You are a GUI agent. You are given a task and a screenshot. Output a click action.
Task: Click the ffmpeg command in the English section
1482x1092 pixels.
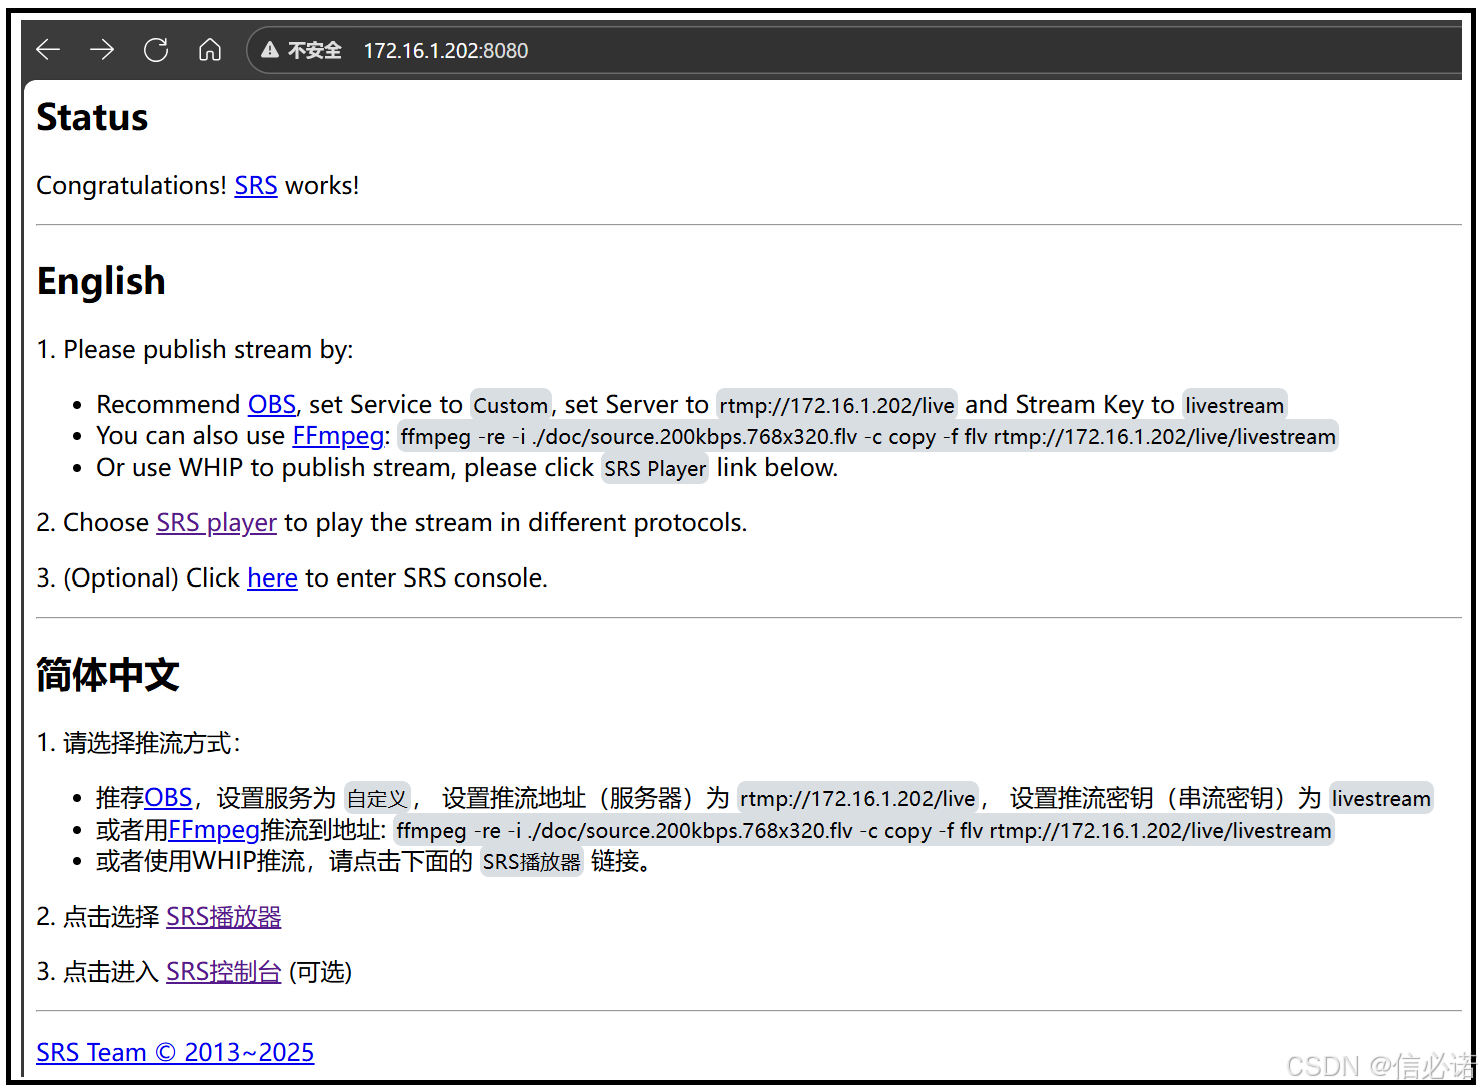click(x=868, y=437)
